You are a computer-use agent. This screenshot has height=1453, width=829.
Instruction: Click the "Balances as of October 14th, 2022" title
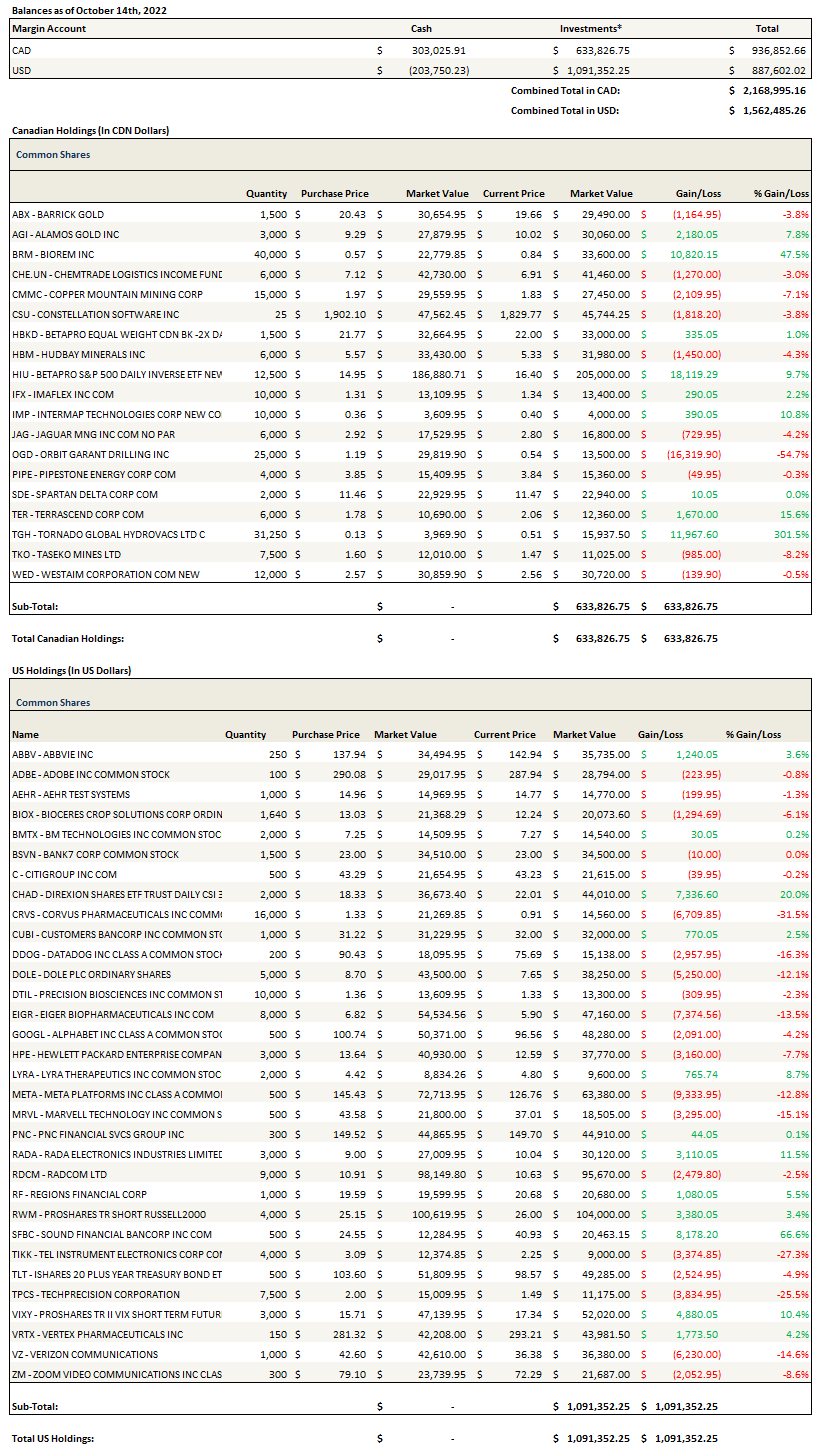click(89, 9)
